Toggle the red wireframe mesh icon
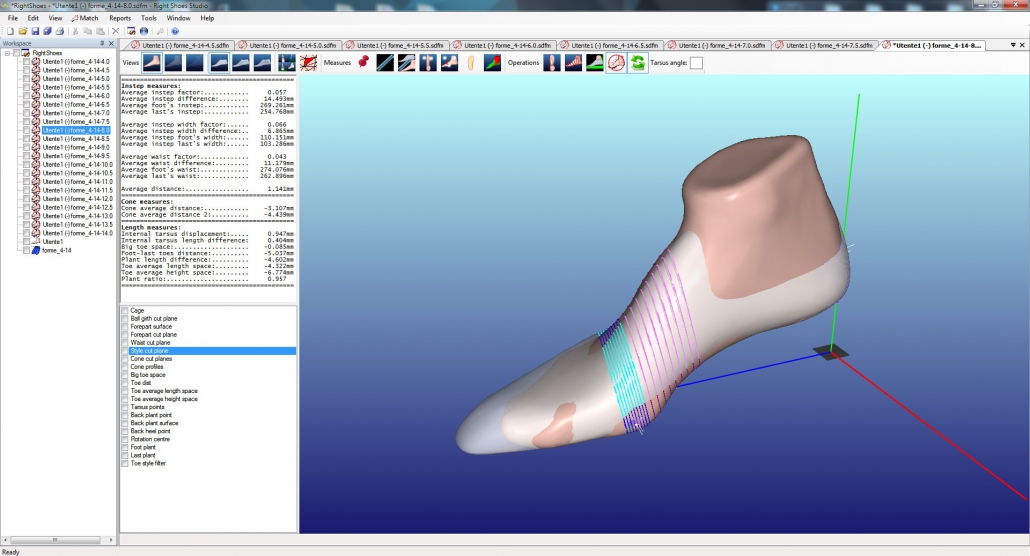The height and width of the screenshot is (556, 1030). [308, 62]
